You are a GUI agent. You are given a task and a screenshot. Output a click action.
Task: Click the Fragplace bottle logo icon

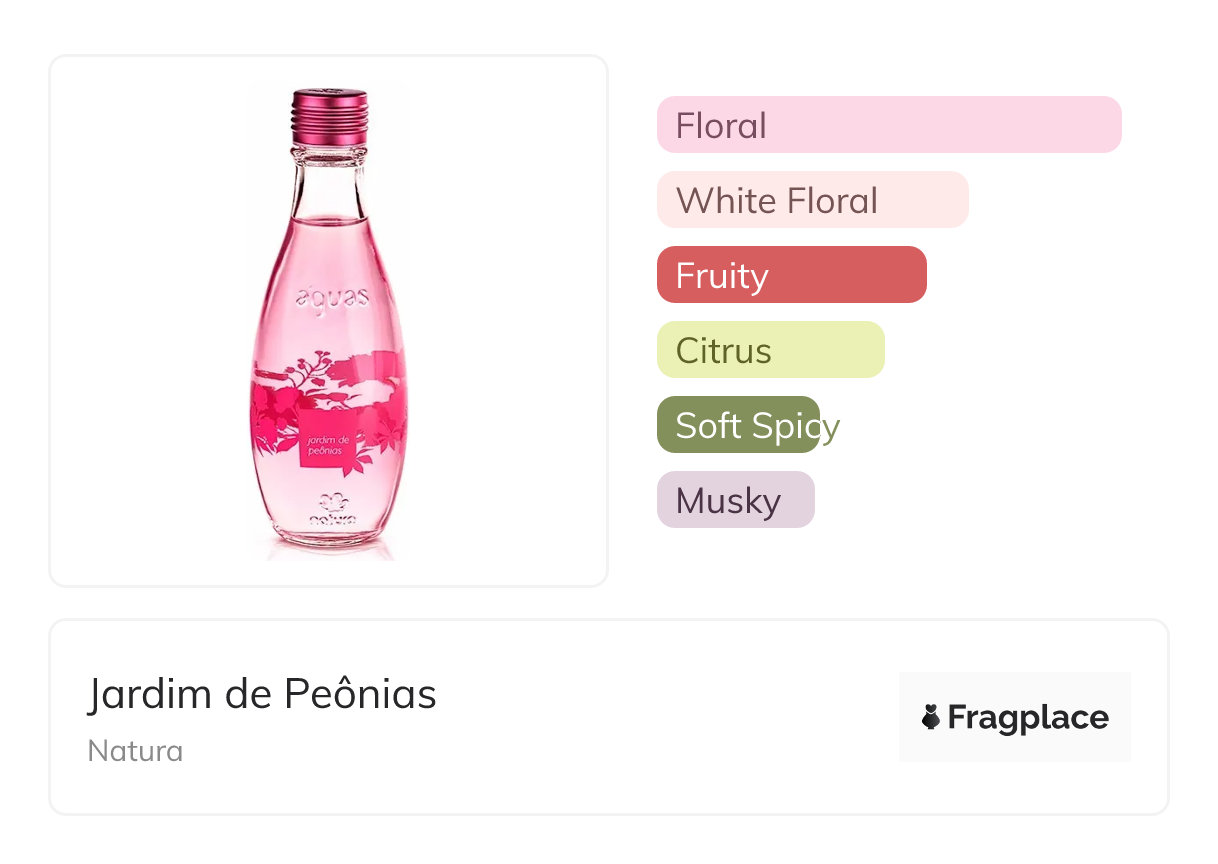tap(931, 717)
